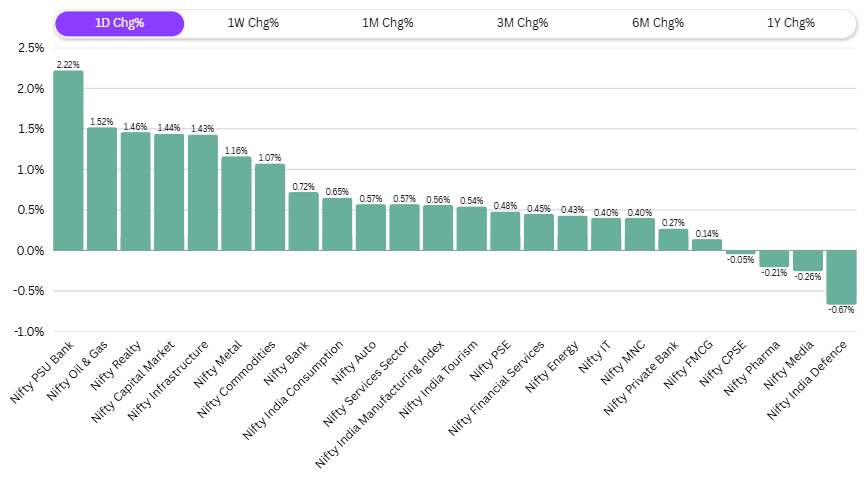Image resolution: width=868 pixels, height=477 pixels.
Task: Select the 1D Chg% tab
Action: coord(120,23)
